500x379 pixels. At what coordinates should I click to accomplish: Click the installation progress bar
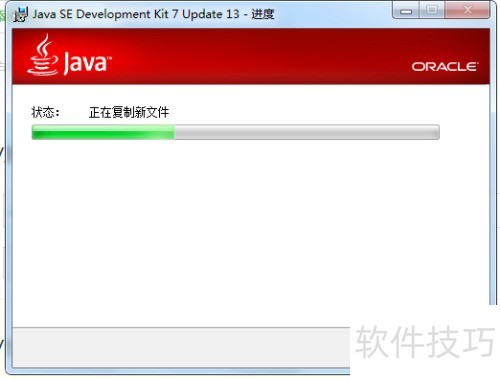tap(236, 132)
